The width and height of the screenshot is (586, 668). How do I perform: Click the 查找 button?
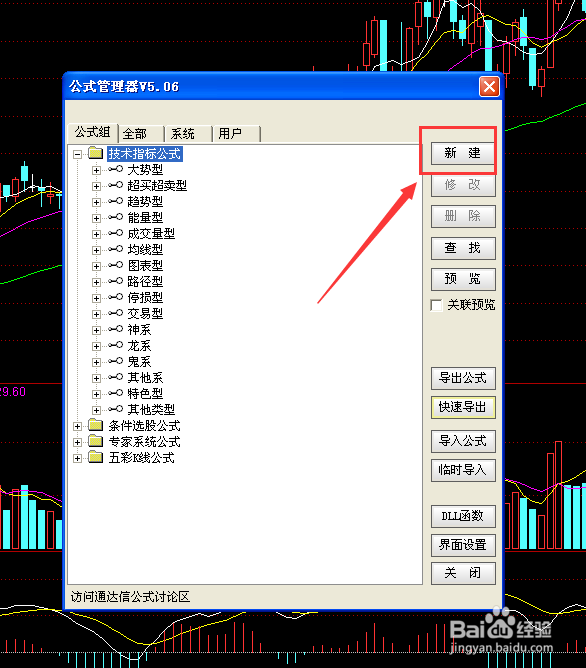463,248
